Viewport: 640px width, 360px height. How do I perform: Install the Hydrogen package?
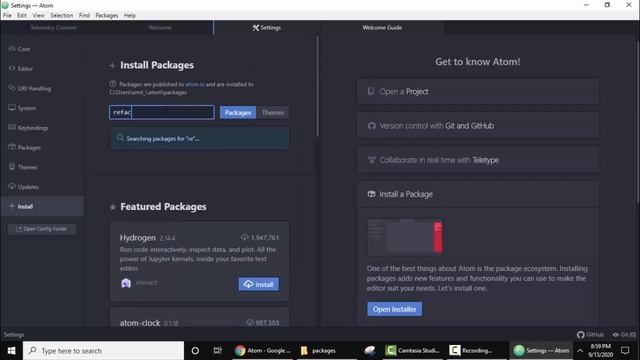[259, 284]
